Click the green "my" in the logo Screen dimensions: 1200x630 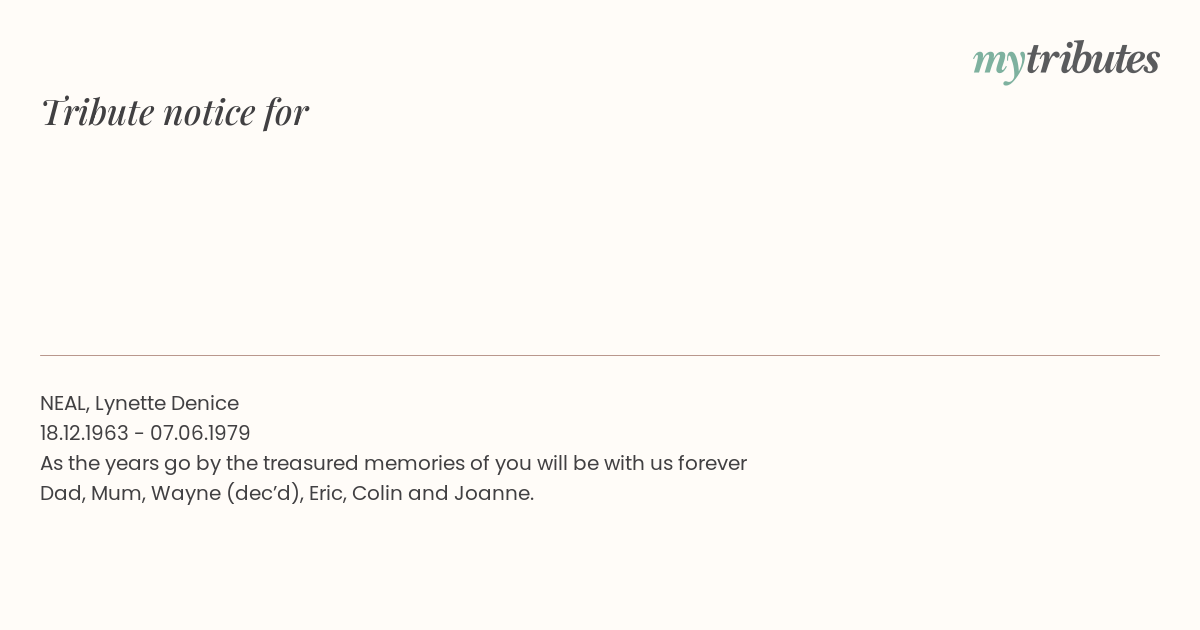click(x=998, y=63)
